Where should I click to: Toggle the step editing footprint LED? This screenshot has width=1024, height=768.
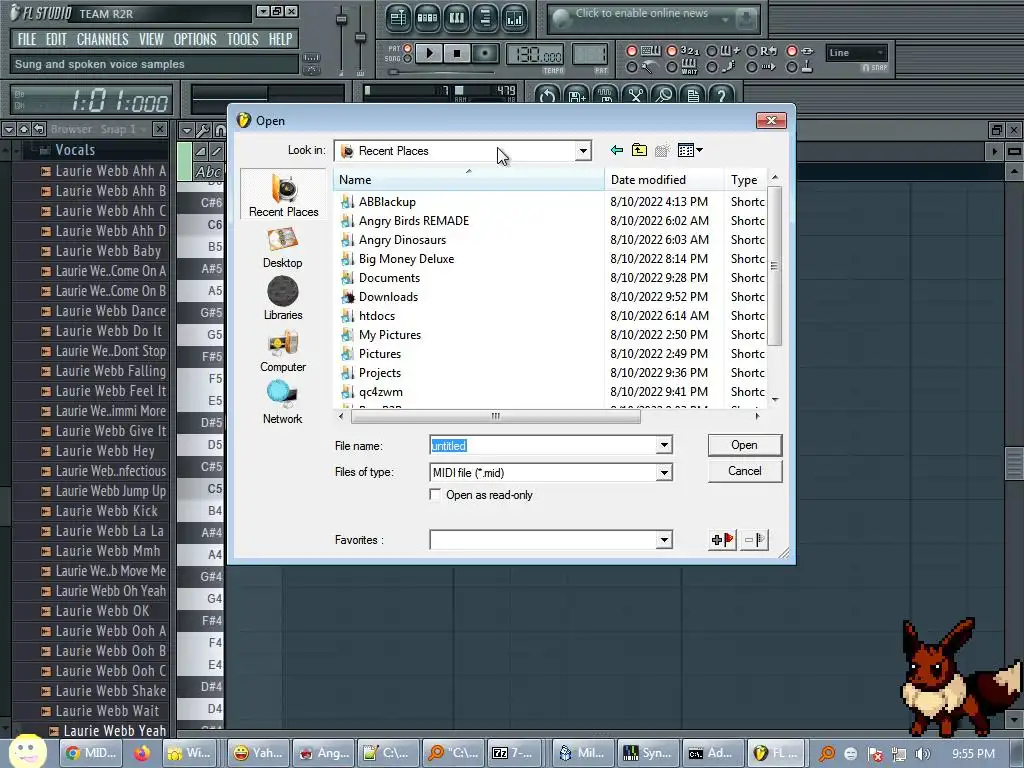pos(712,67)
